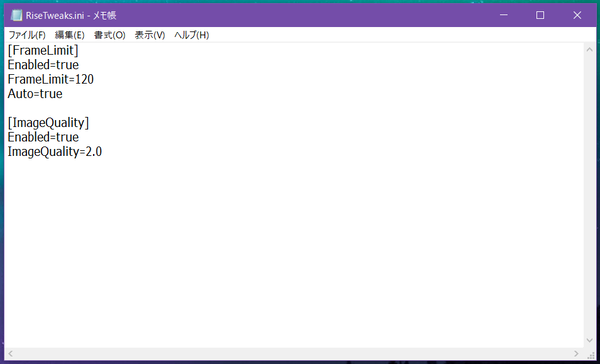This screenshot has width=600, height=364.
Task: Click the [FrameLimit] section header line
Action: [43, 50]
